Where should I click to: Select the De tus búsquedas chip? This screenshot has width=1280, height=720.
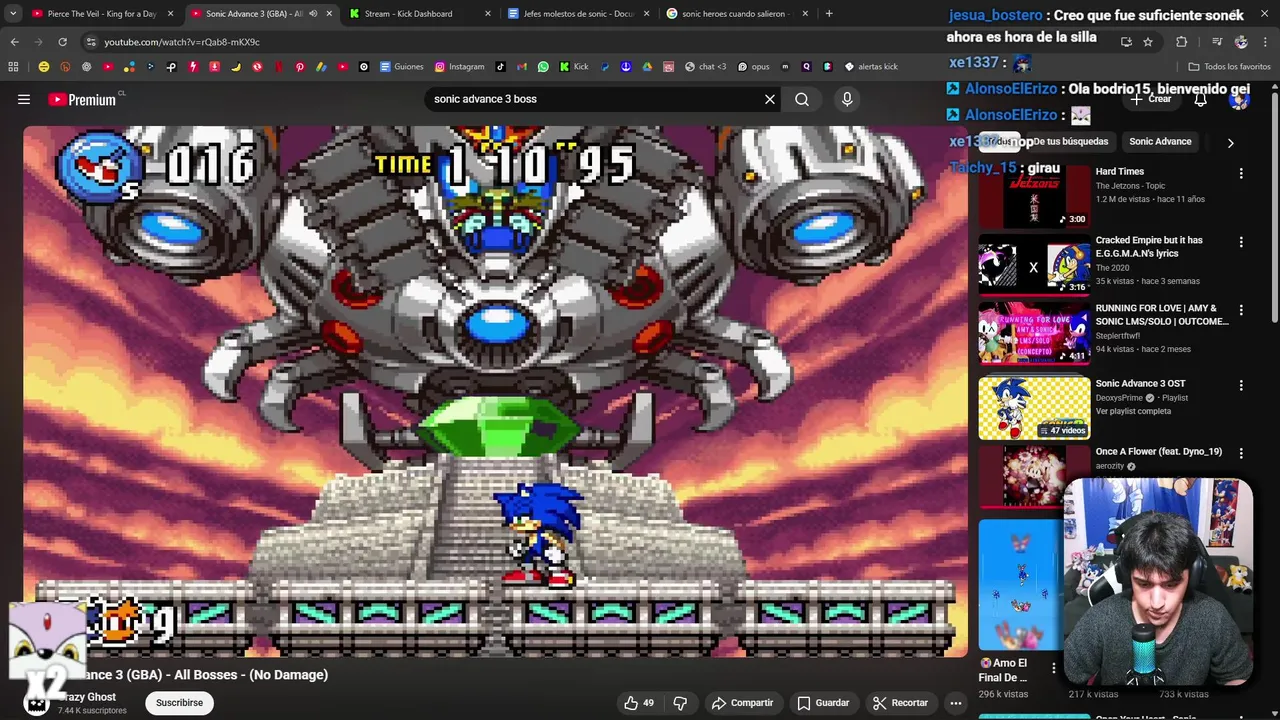tap(1071, 142)
